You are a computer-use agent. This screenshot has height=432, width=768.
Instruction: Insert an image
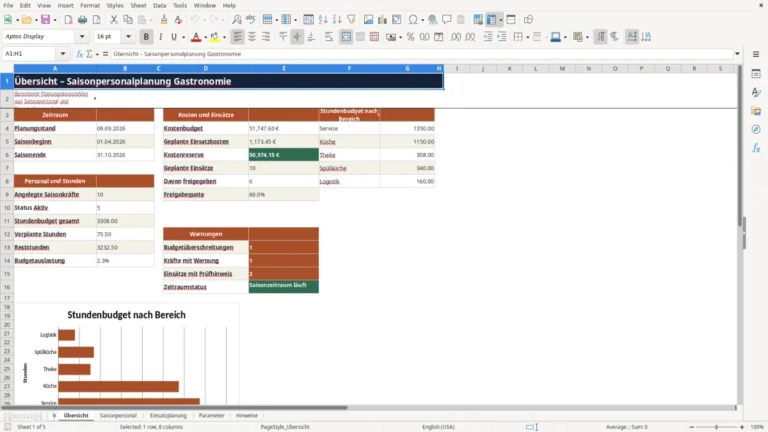pyautogui.click(x=368, y=20)
